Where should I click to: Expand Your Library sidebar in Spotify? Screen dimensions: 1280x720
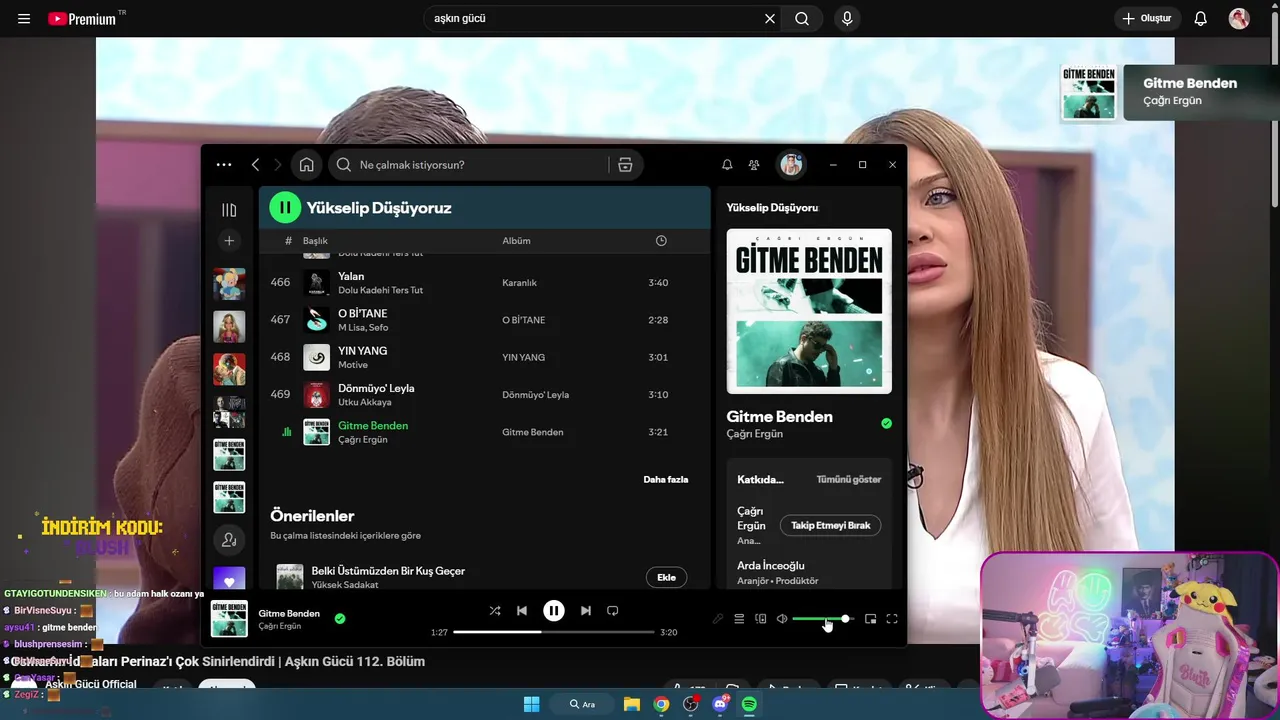coord(229,210)
